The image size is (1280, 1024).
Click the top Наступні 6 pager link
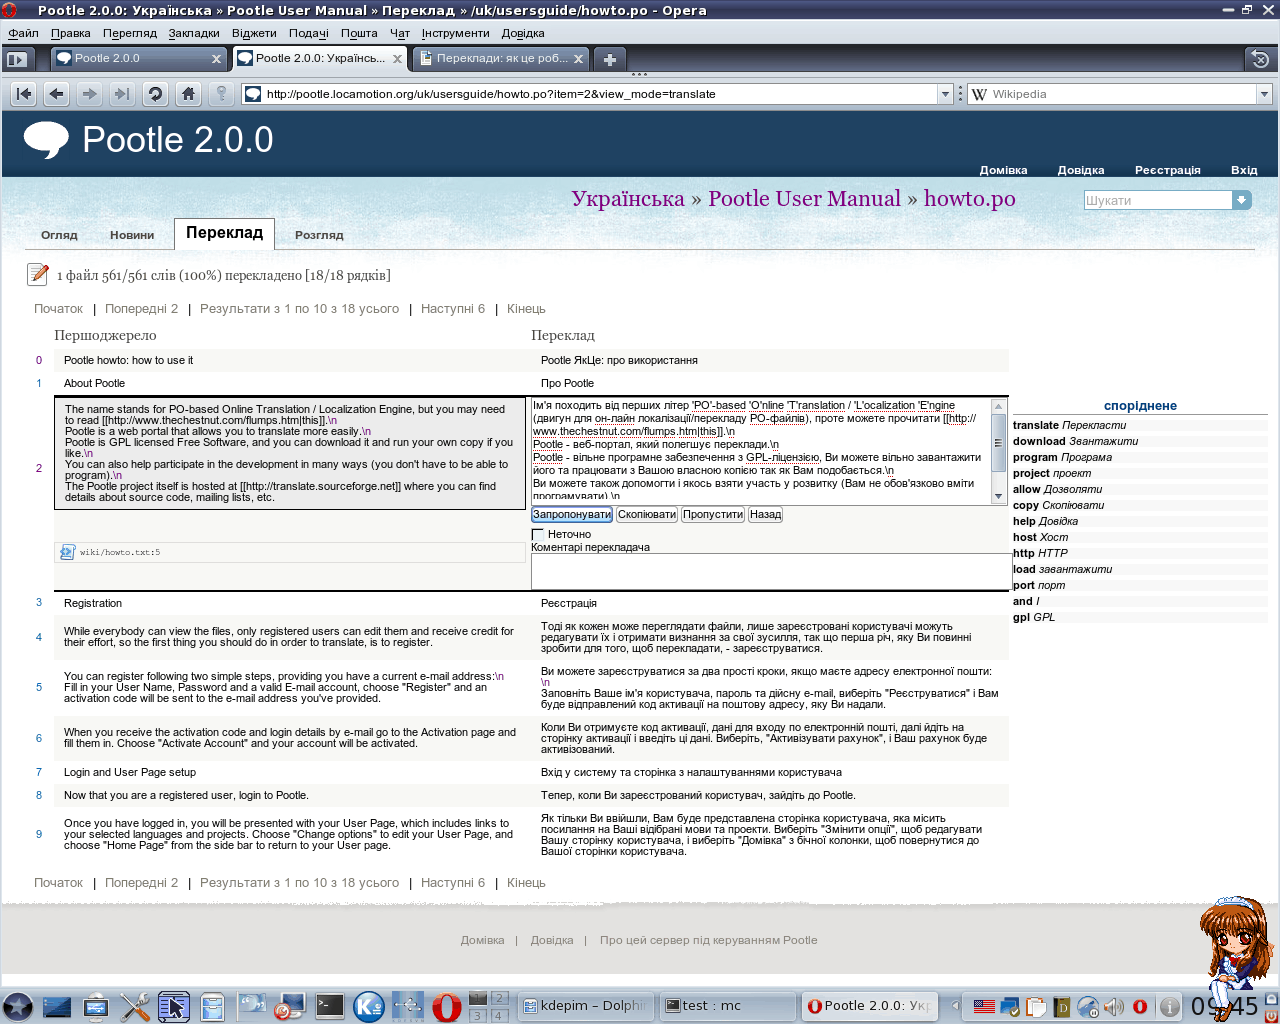point(453,309)
